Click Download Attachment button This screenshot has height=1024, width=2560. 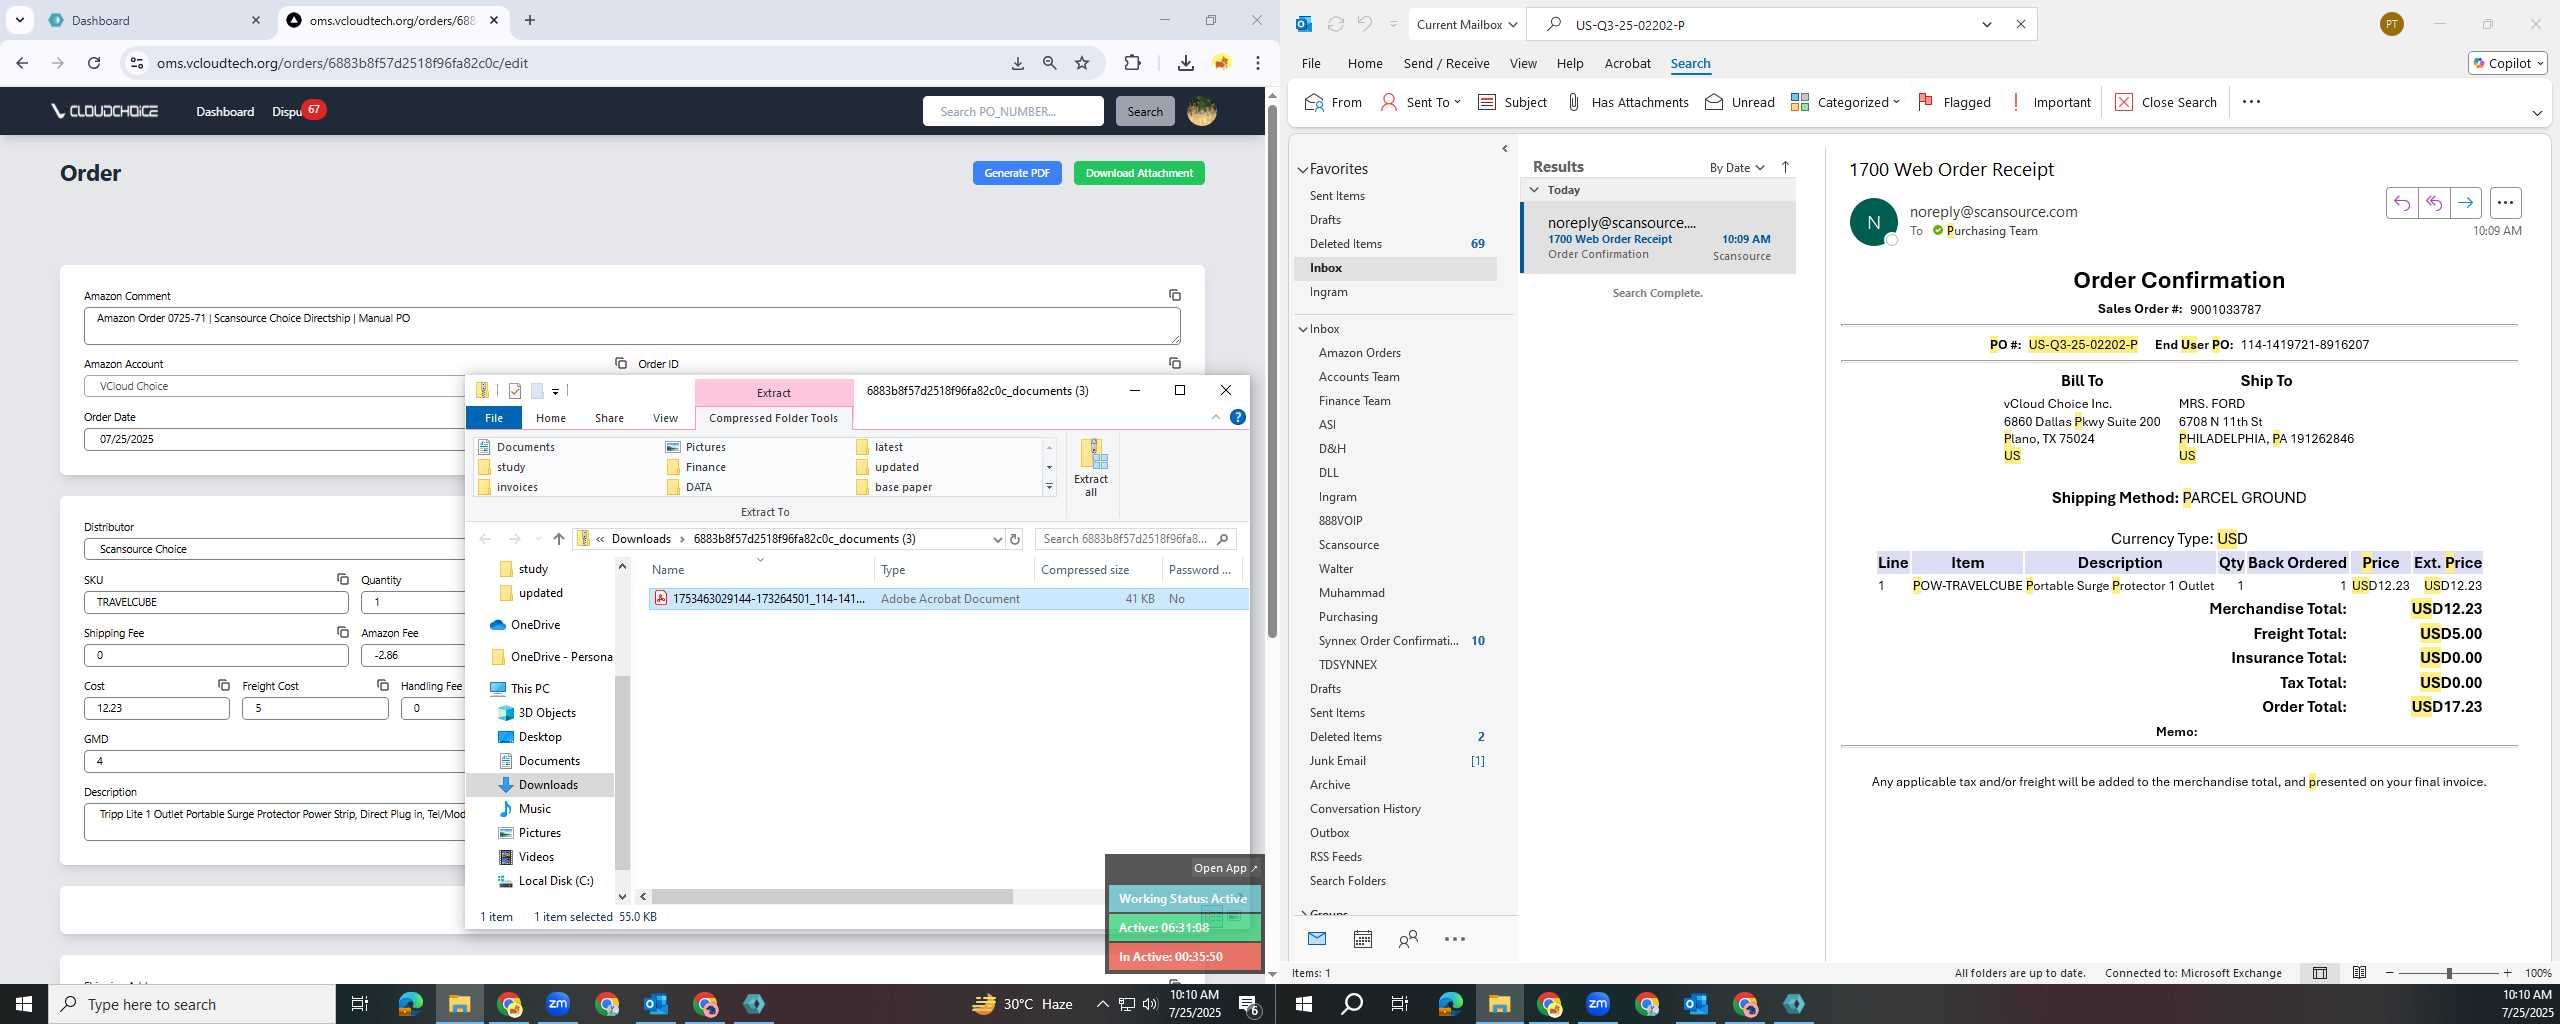1139,173
